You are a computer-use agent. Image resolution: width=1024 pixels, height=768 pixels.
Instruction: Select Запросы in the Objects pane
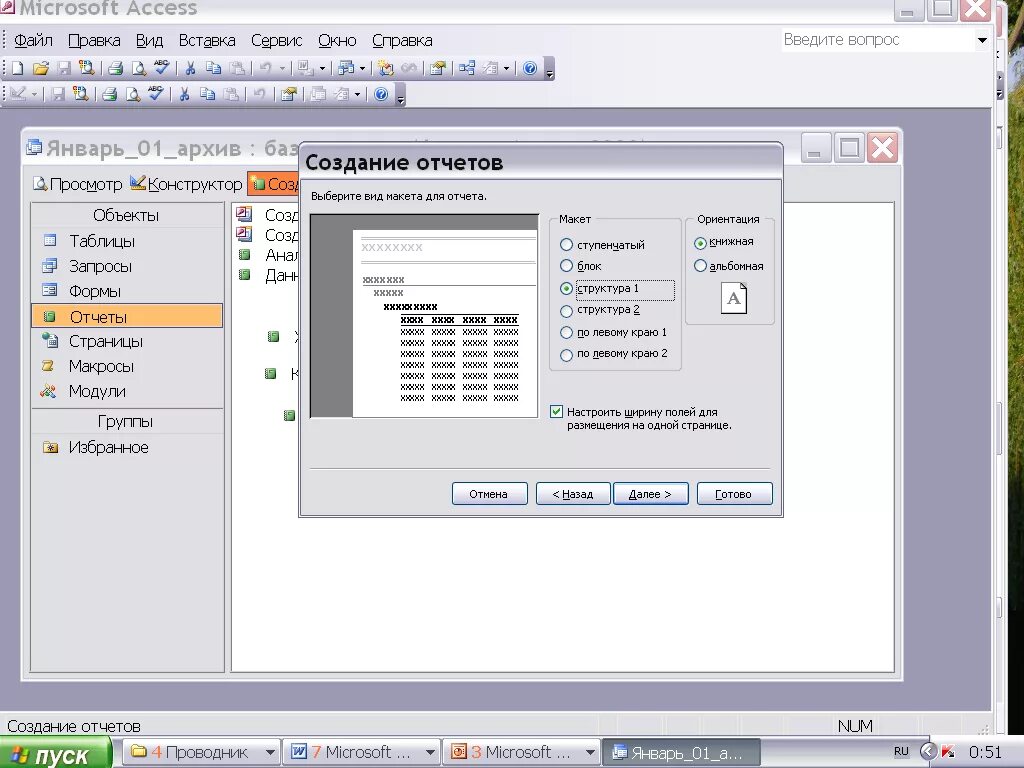[x=101, y=266]
